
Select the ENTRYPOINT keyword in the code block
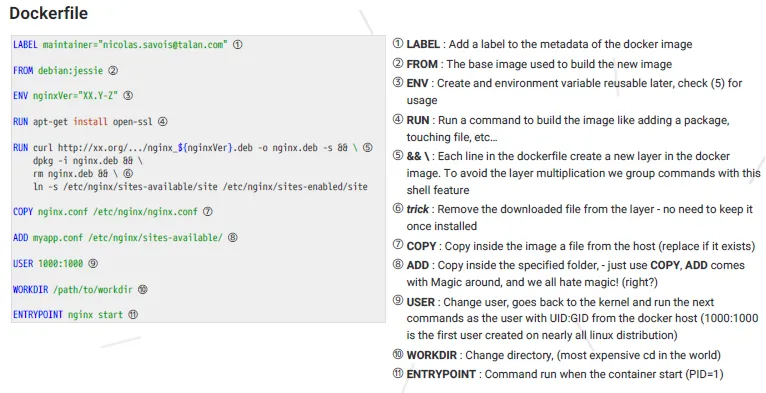(38, 315)
